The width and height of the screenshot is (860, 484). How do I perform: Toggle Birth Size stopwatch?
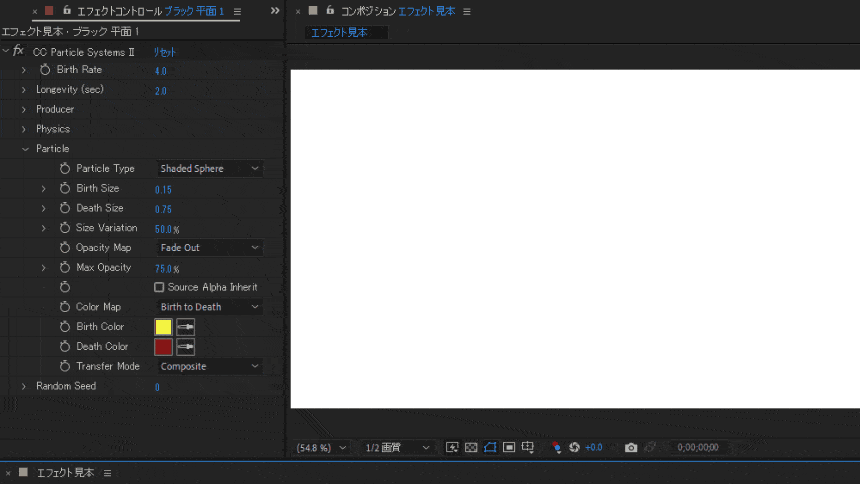point(65,188)
